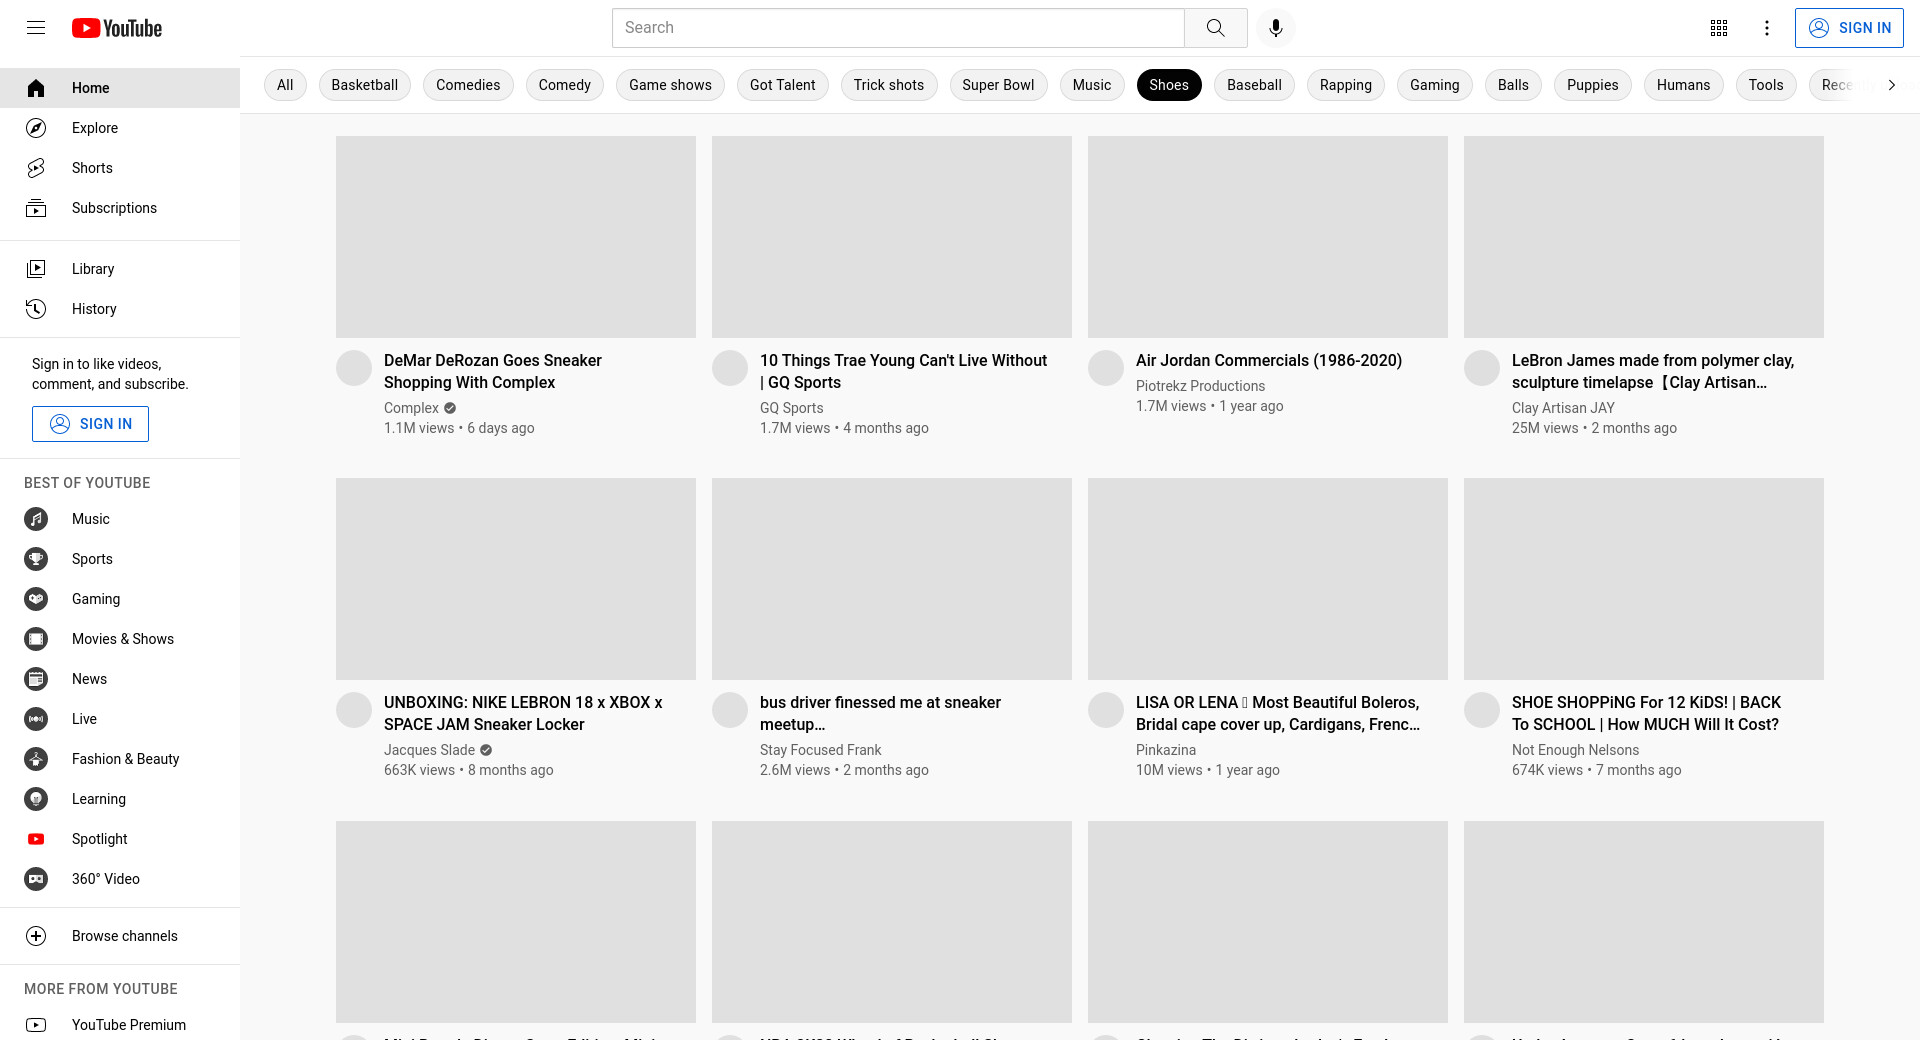This screenshot has height=1040, width=1920.
Task: Click the search magnifier button
Action: click(x=1215, y=28)
